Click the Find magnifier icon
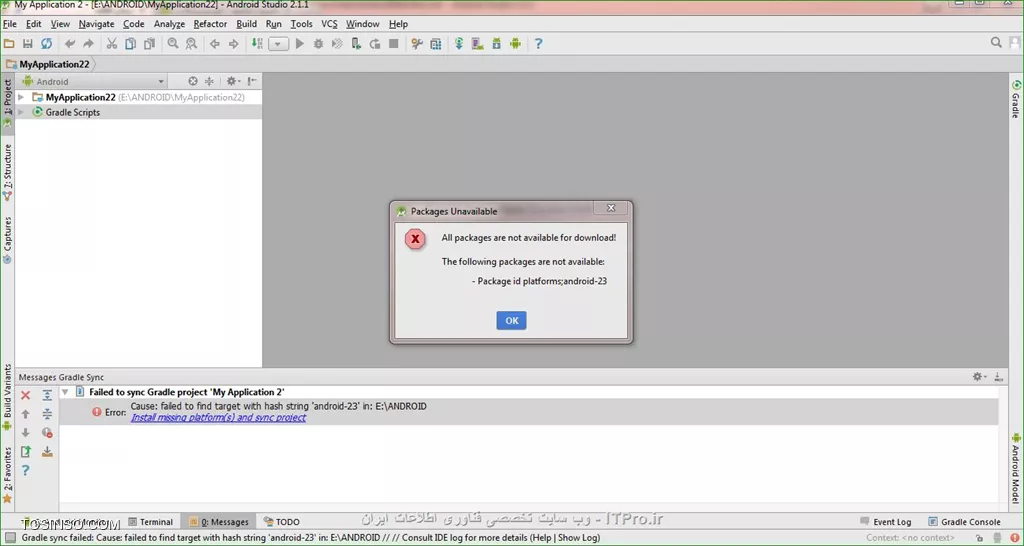The width and height of the screenshot is (1024, 546). click(173, 44)
